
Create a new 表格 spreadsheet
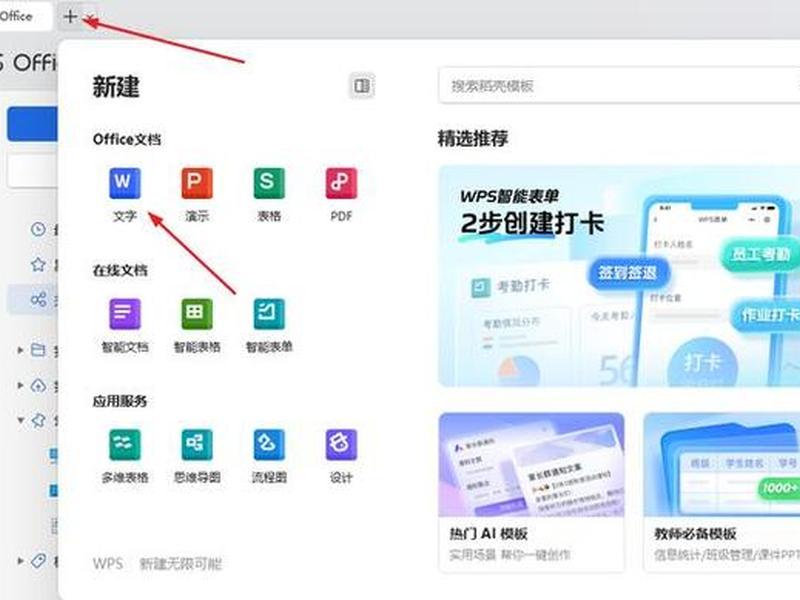tap(269, 194)
